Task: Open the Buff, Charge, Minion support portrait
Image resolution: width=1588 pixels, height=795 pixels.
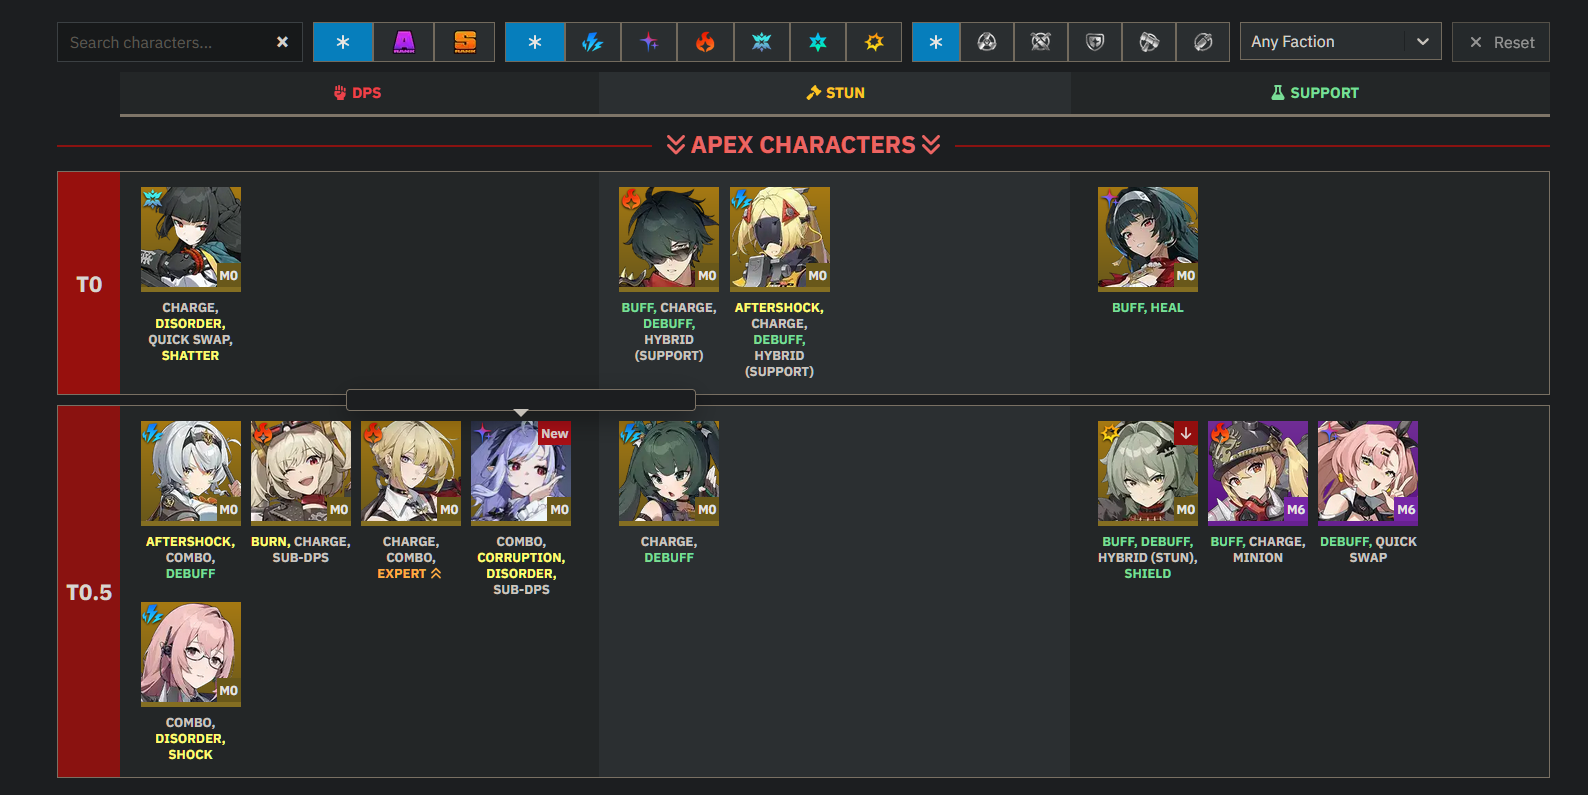Action: point(1258,473)
